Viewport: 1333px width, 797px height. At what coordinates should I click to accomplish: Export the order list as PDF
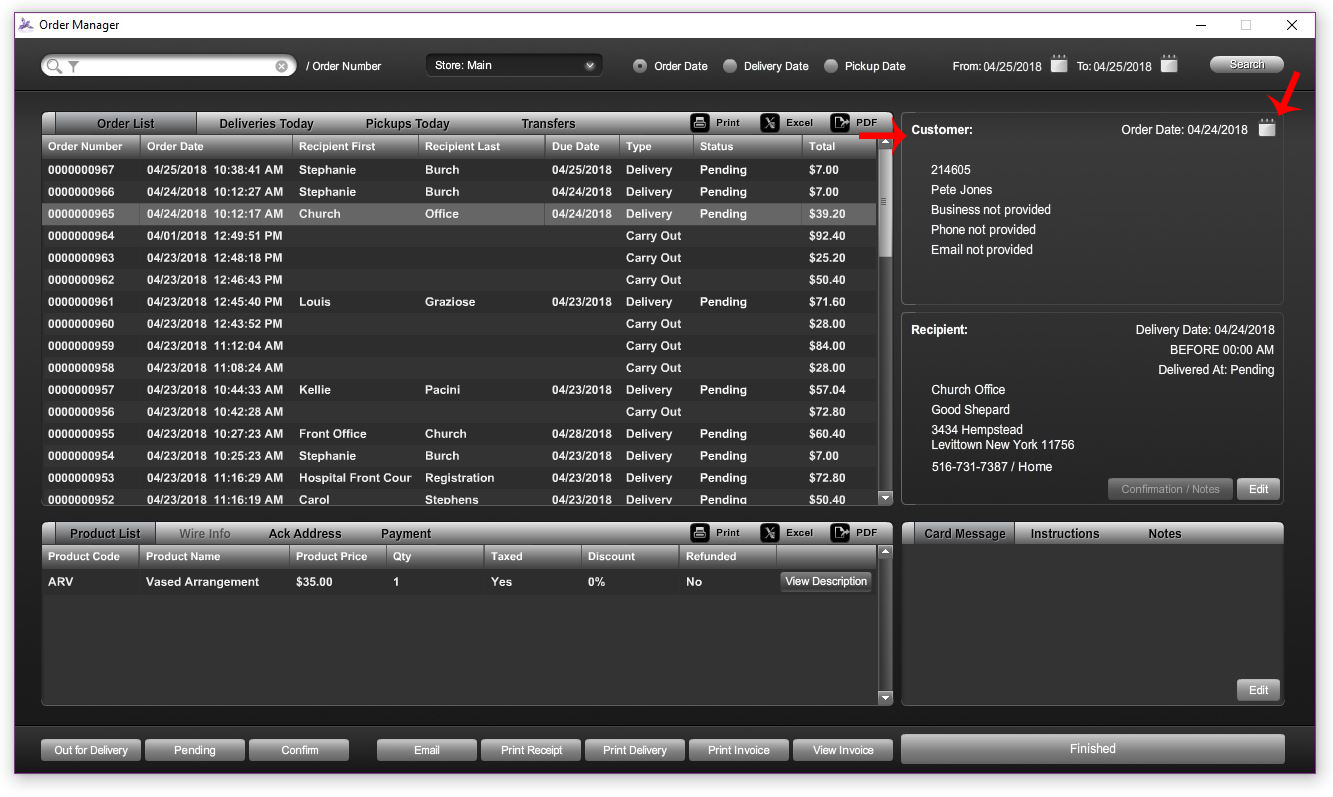[840, 123]
